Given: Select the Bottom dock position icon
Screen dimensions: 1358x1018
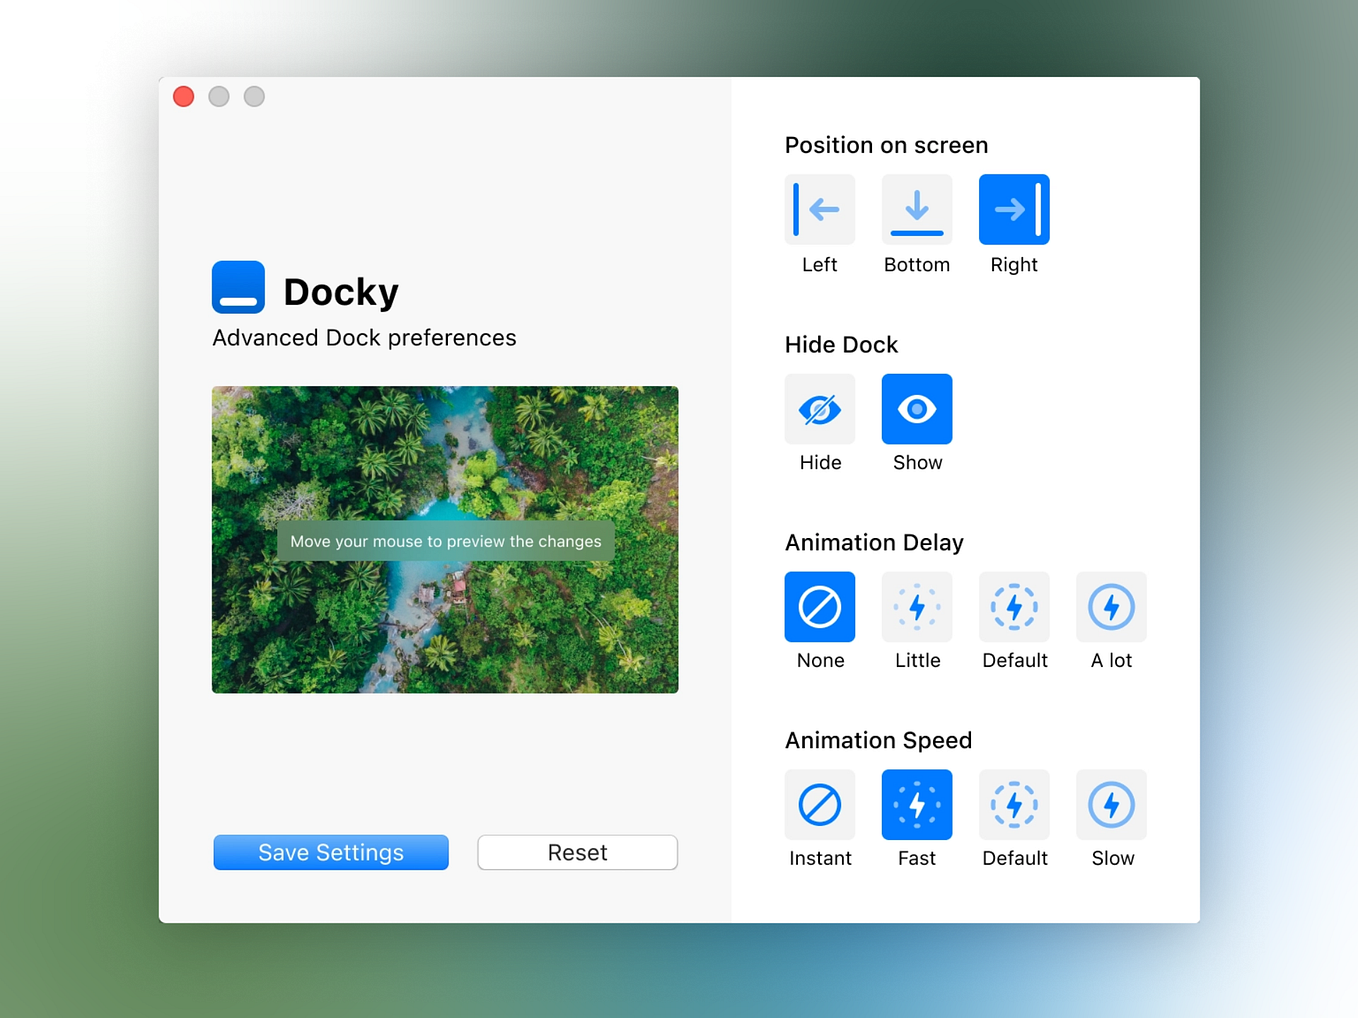Looking at the screenshot, I should click(x=916, y=209).
